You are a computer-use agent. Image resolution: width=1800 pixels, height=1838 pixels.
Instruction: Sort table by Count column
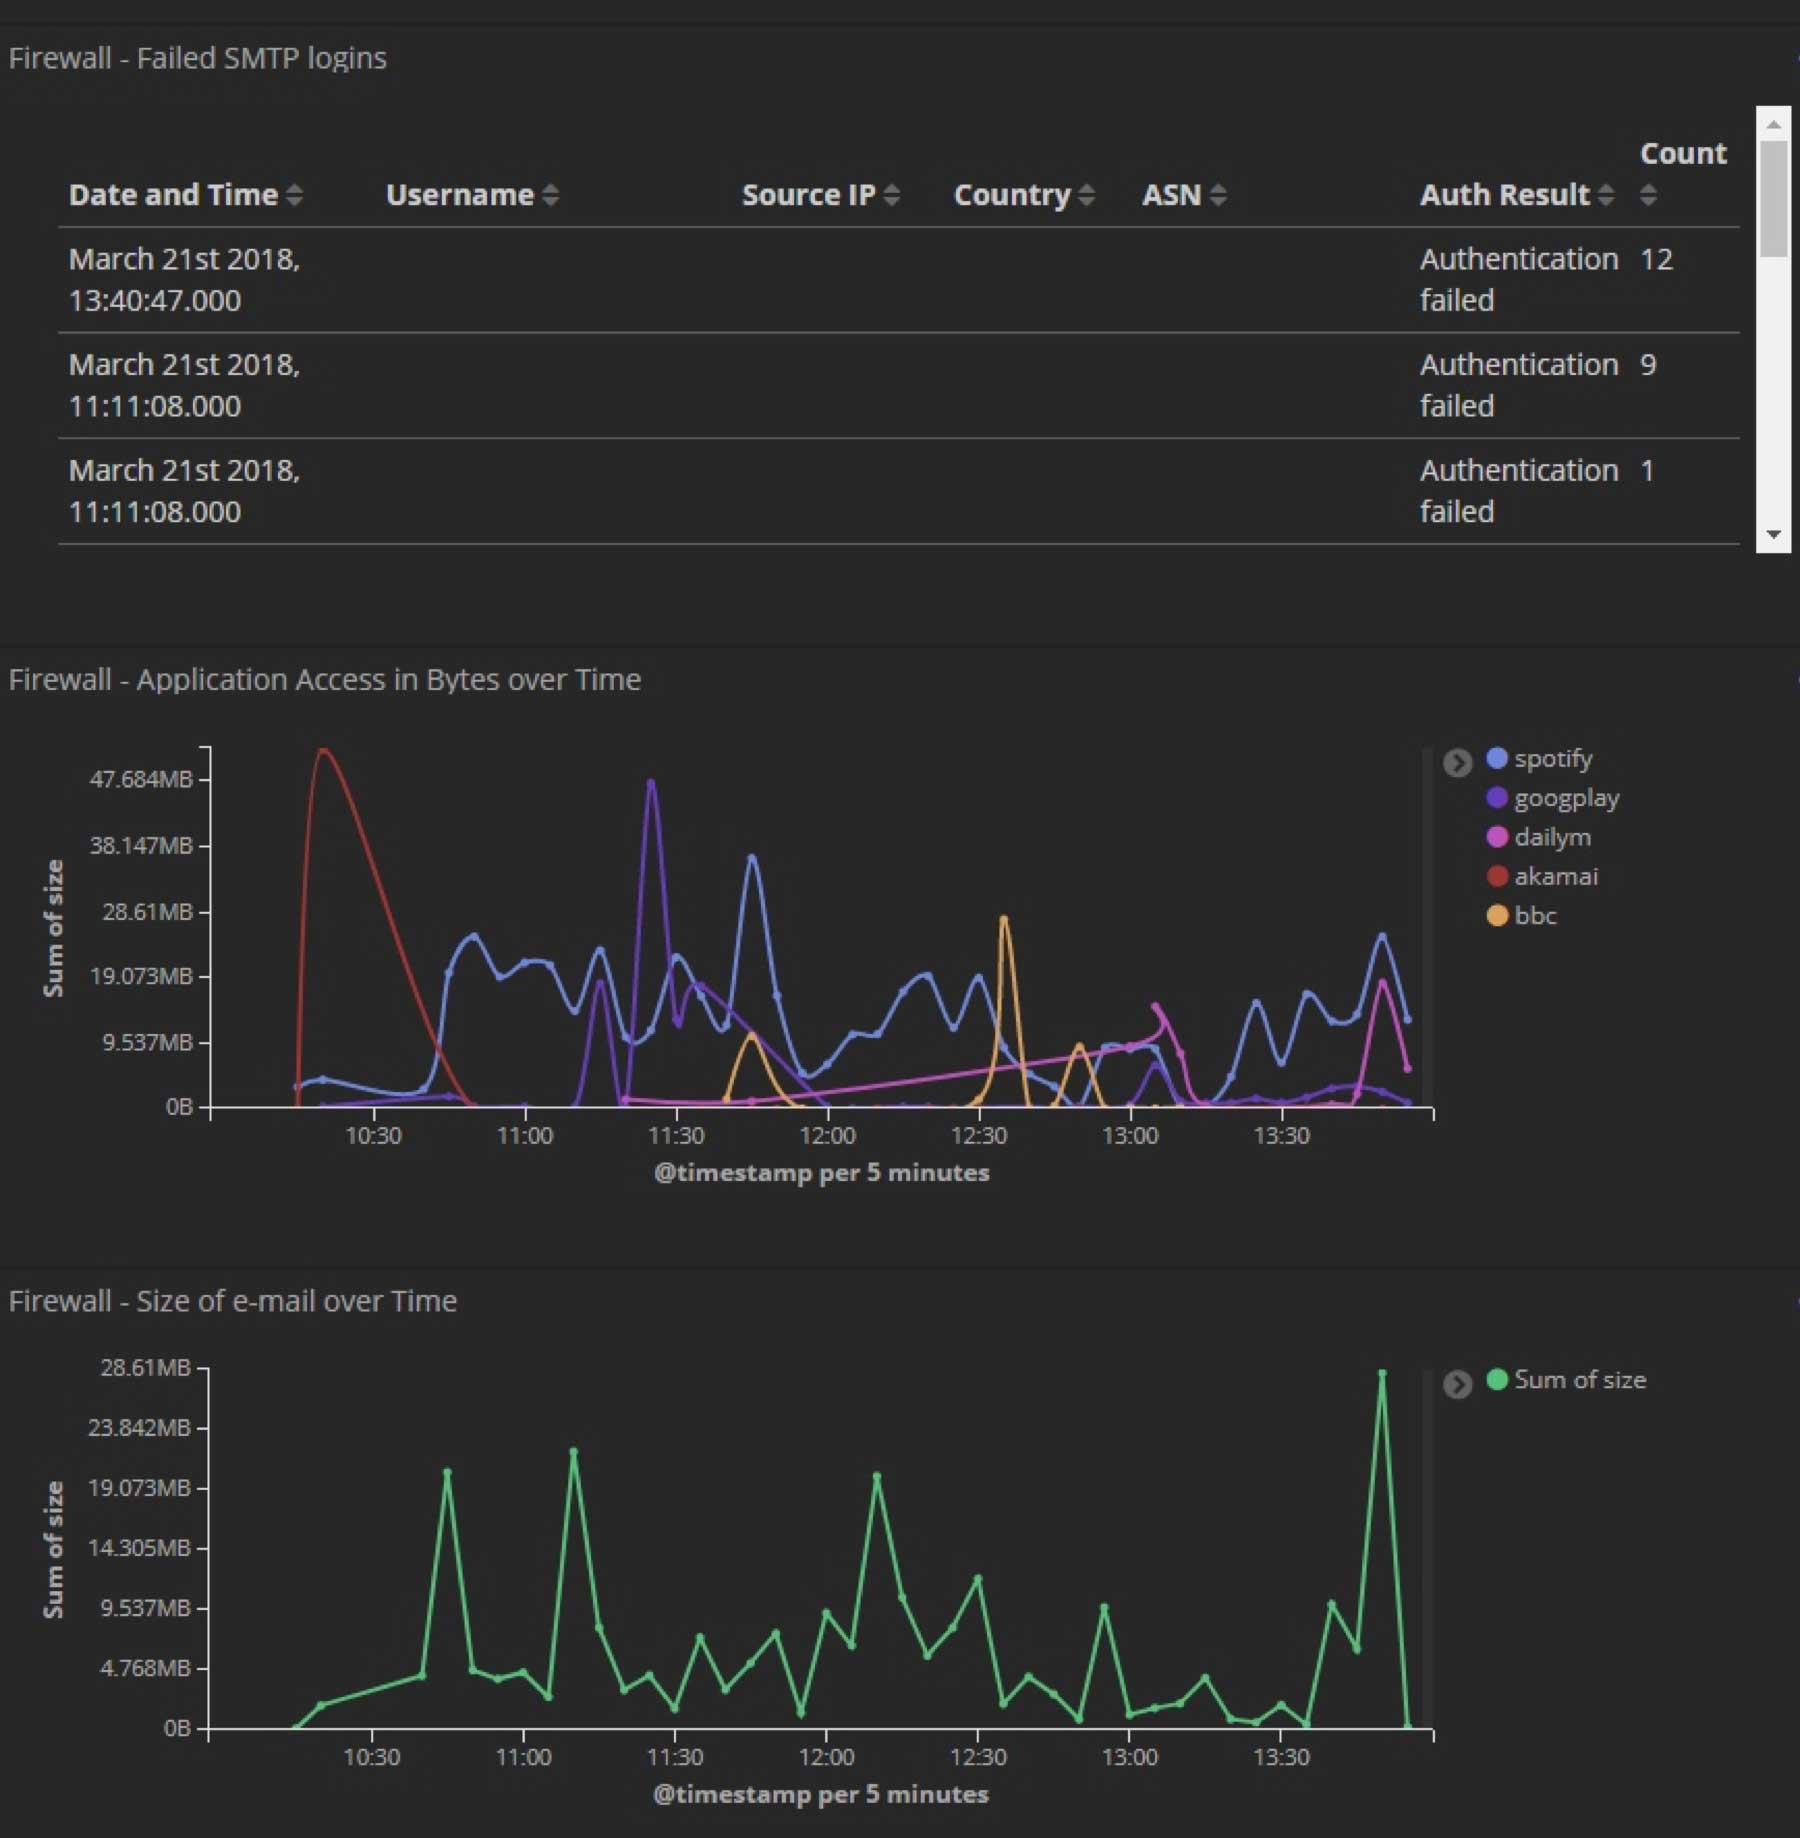click(1649, 195)
